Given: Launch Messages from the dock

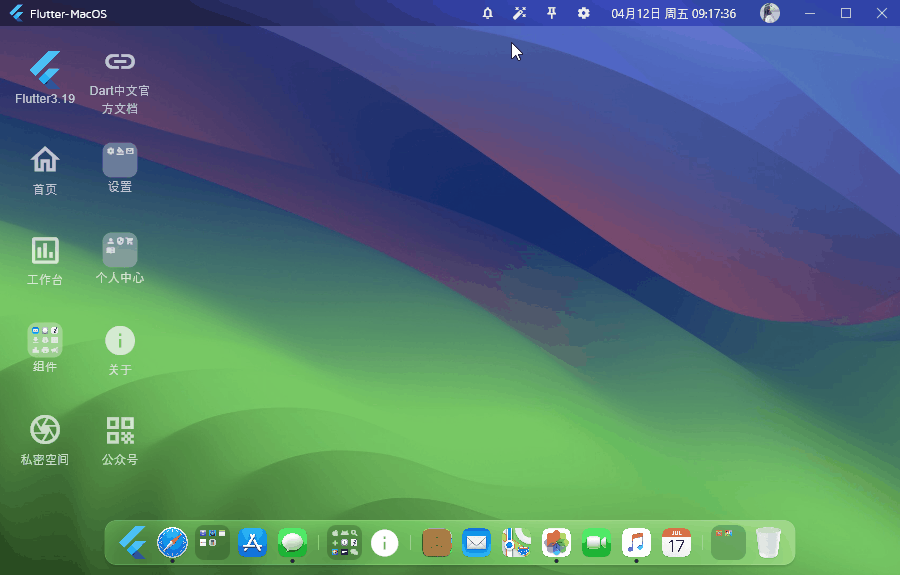Looking at the screenshot, I should click(293, 542).
